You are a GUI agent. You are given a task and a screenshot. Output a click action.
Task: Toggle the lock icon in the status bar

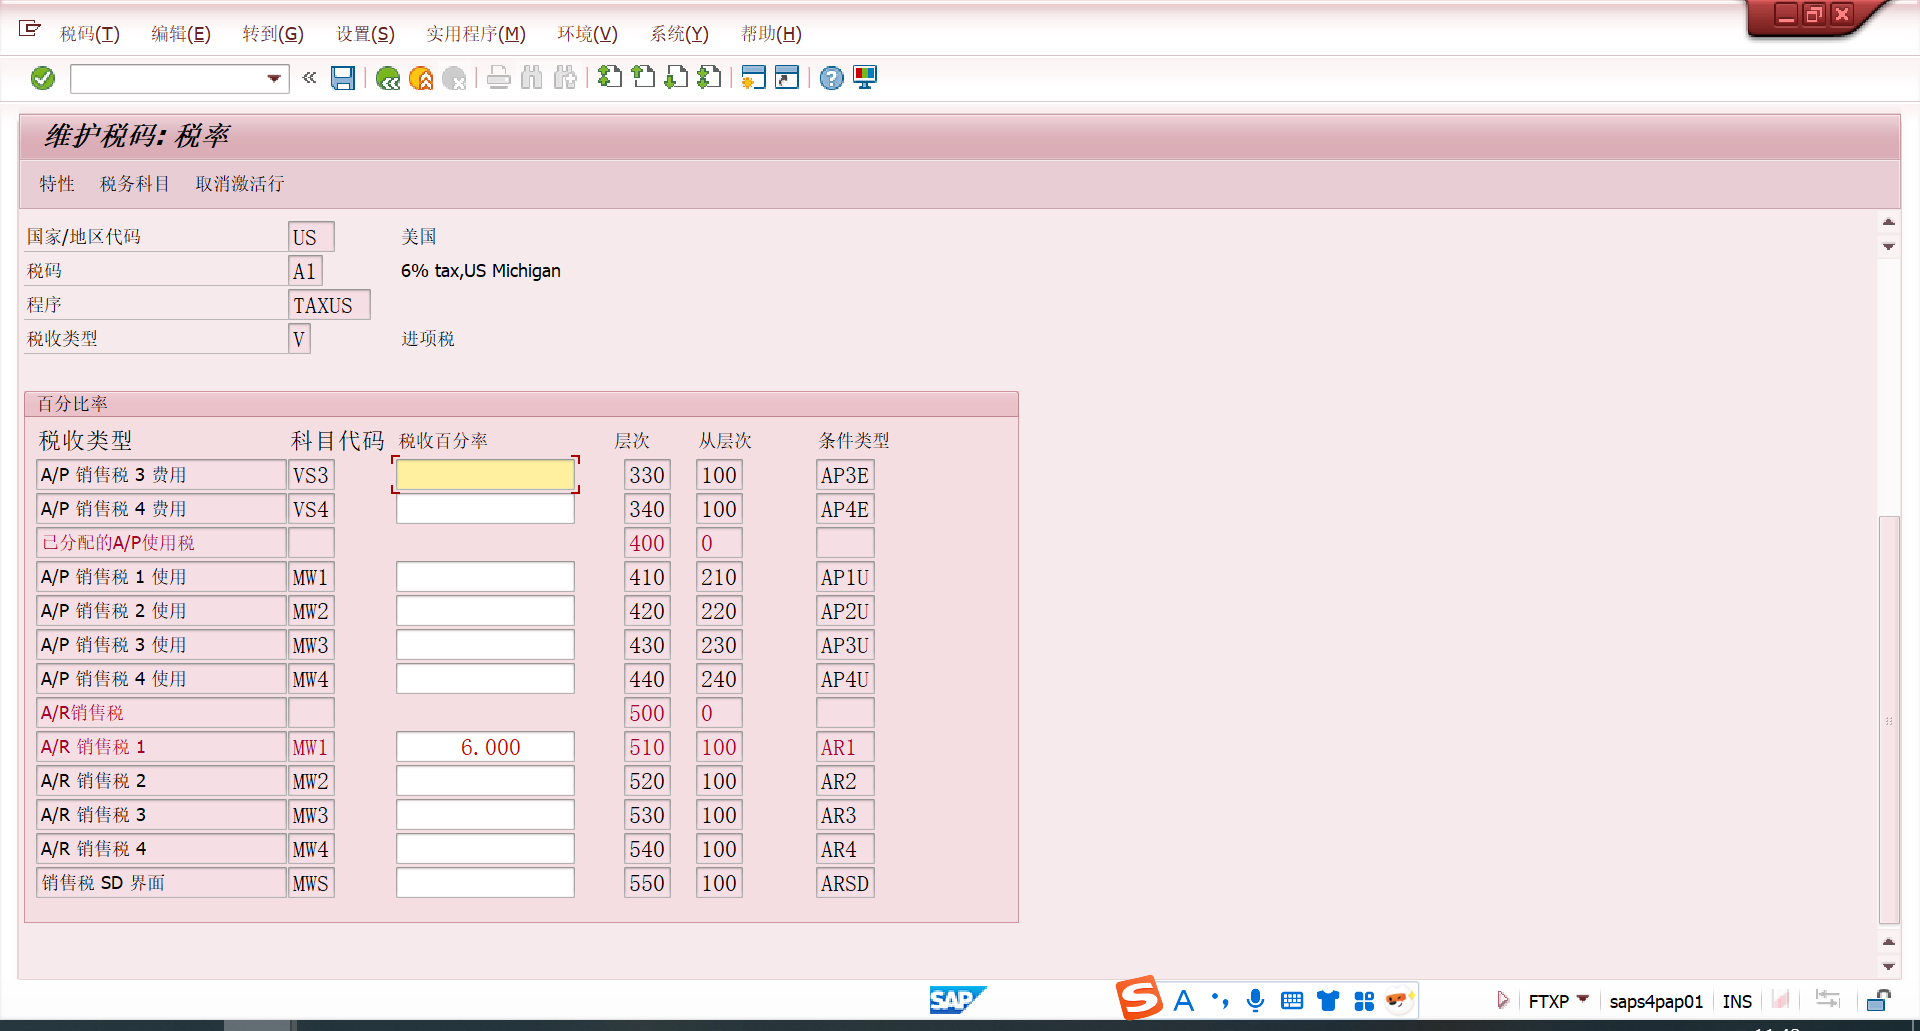coord(1878,1000)
